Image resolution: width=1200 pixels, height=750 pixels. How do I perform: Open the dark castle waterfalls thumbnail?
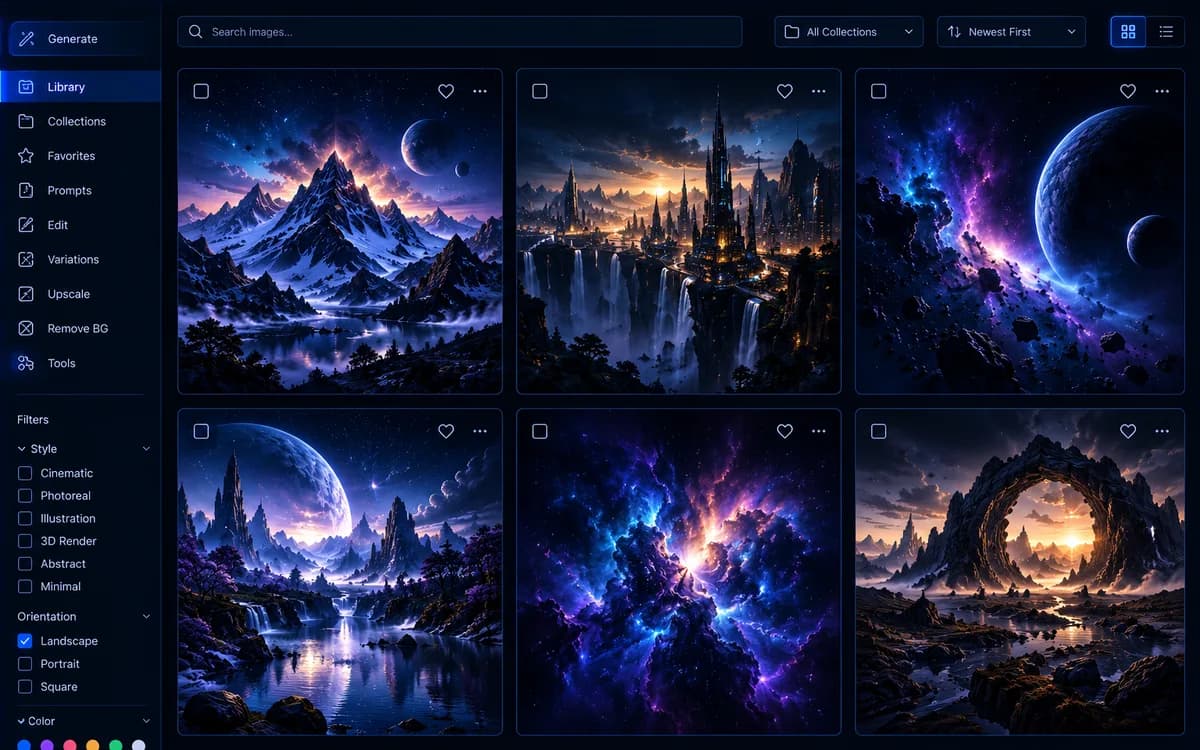679,231
